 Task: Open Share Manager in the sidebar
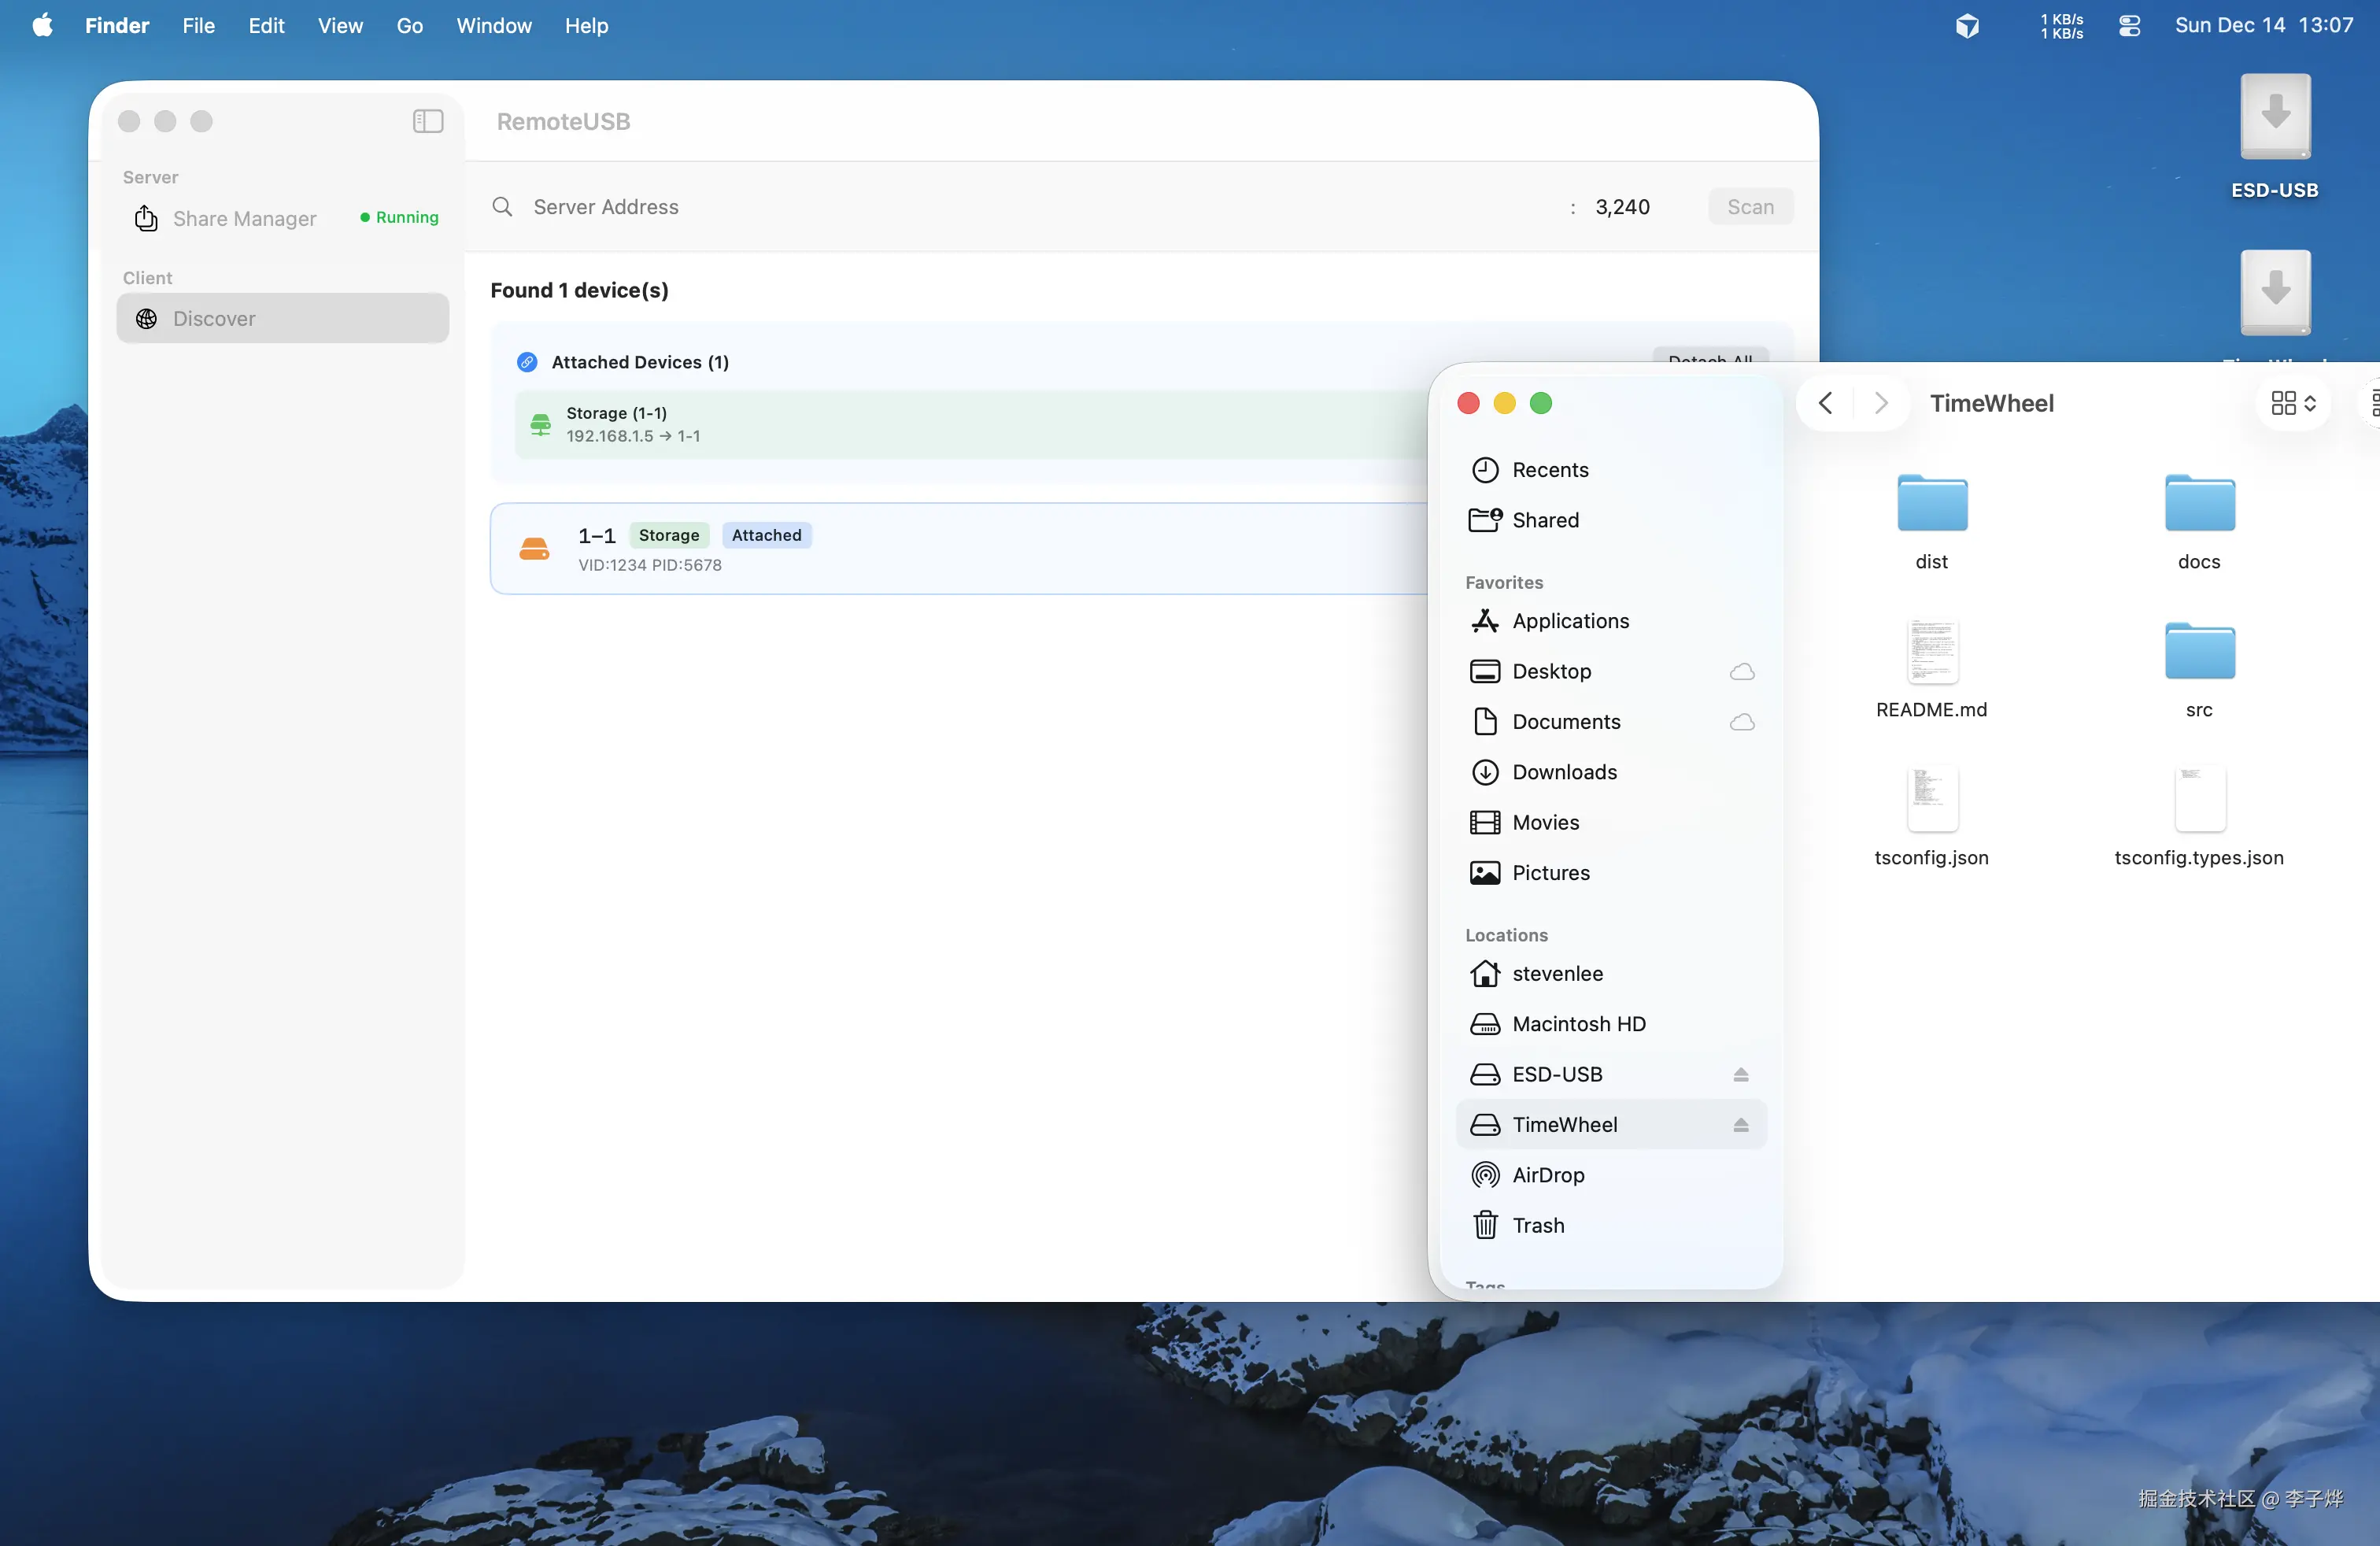click(x=244, y=218)
